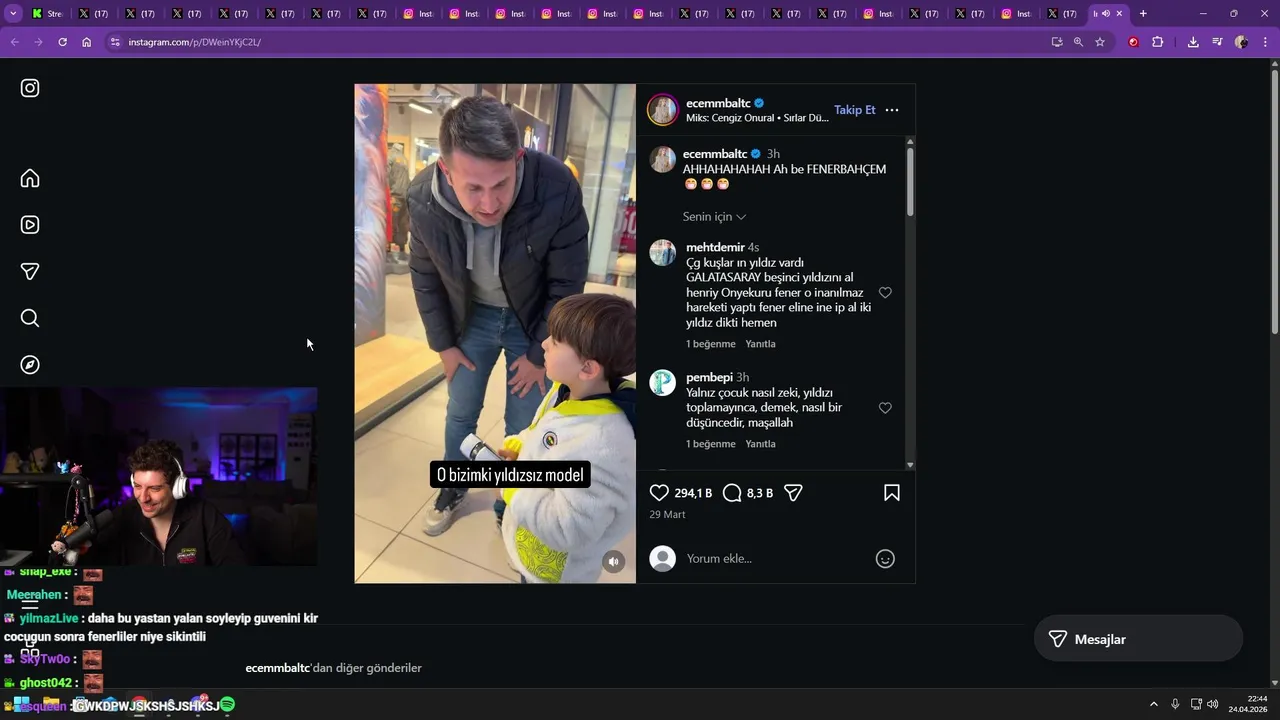Image resolution: width=1280 pixels, height=720 pixels.
Task: Click the Instagram logo in the sidebar
Action: pos(30,88)
